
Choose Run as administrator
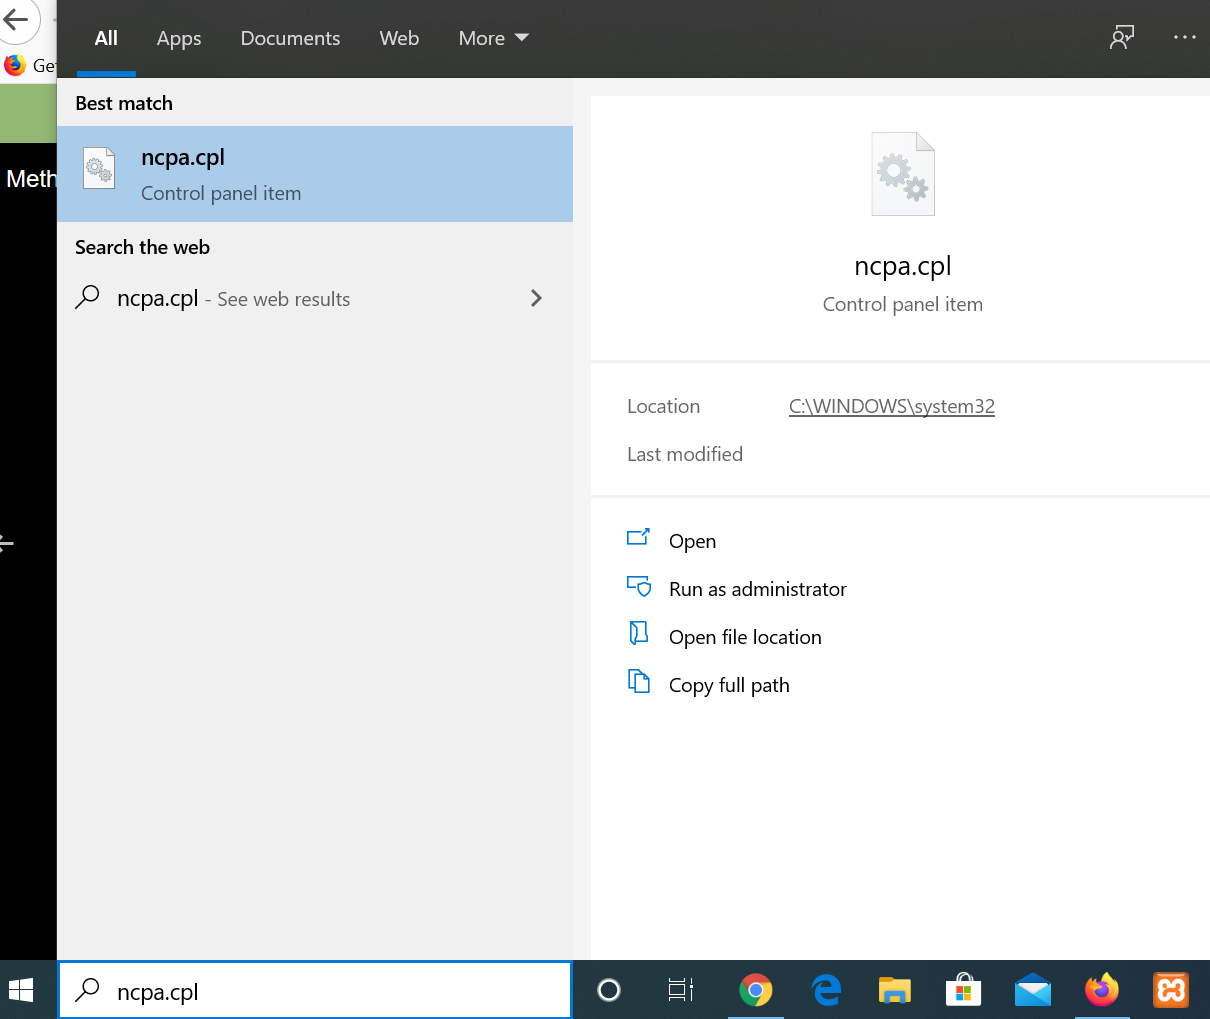(757, 589)
